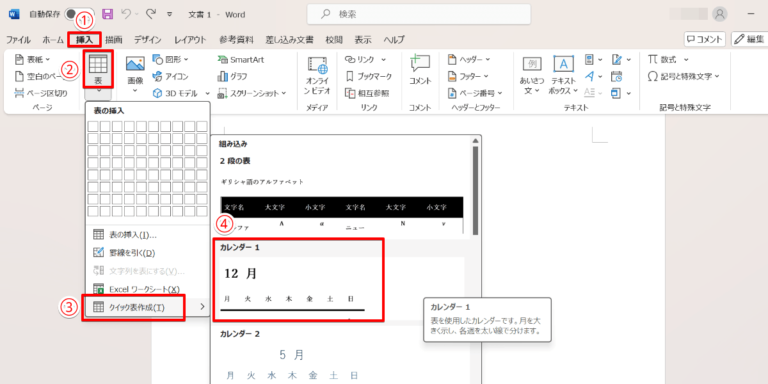The height and width of the screenshot is (384, 768).
Task: Click the 相互参照 cross-reference button
Action: pos(367,93)
